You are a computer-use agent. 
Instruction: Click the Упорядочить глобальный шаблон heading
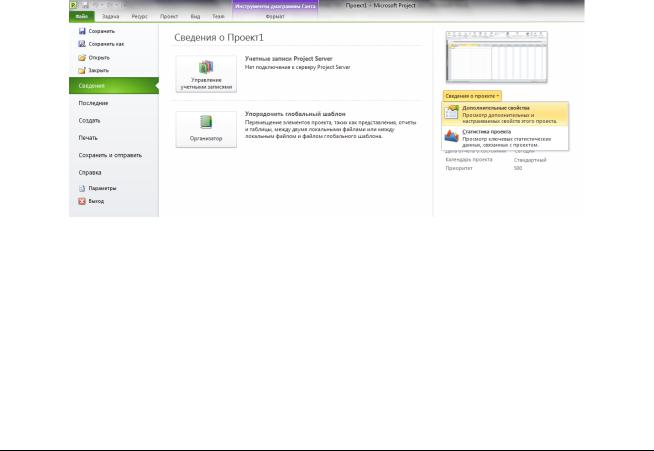click(295, 114)
